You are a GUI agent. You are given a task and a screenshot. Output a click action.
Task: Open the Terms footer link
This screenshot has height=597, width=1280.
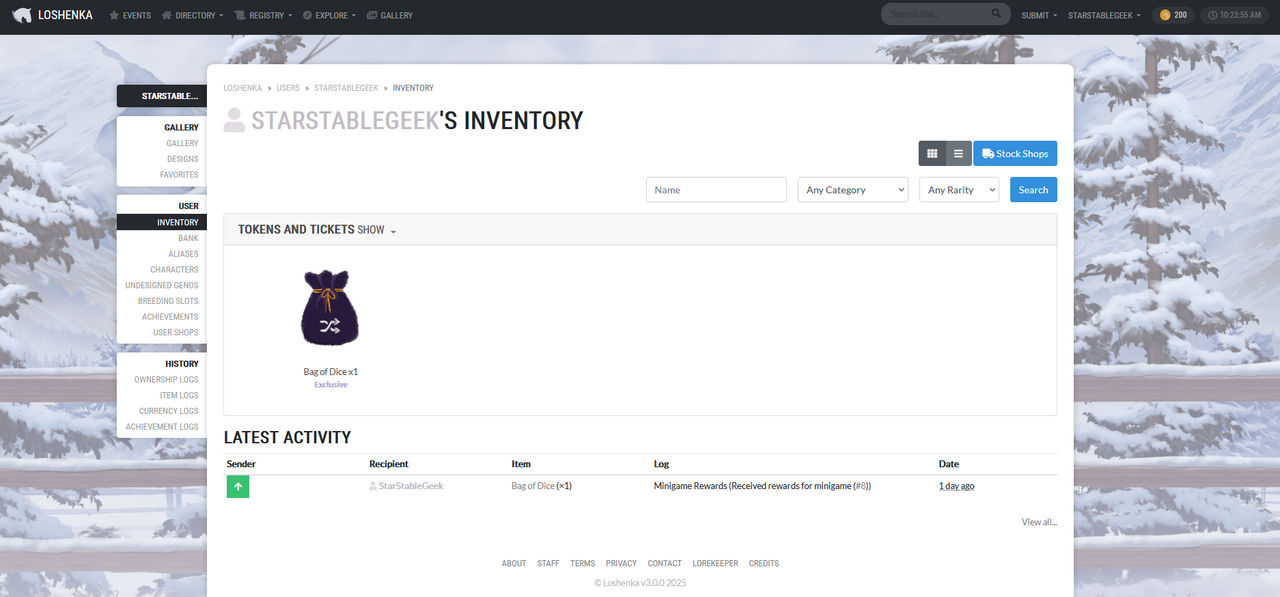tap(583, 564)
